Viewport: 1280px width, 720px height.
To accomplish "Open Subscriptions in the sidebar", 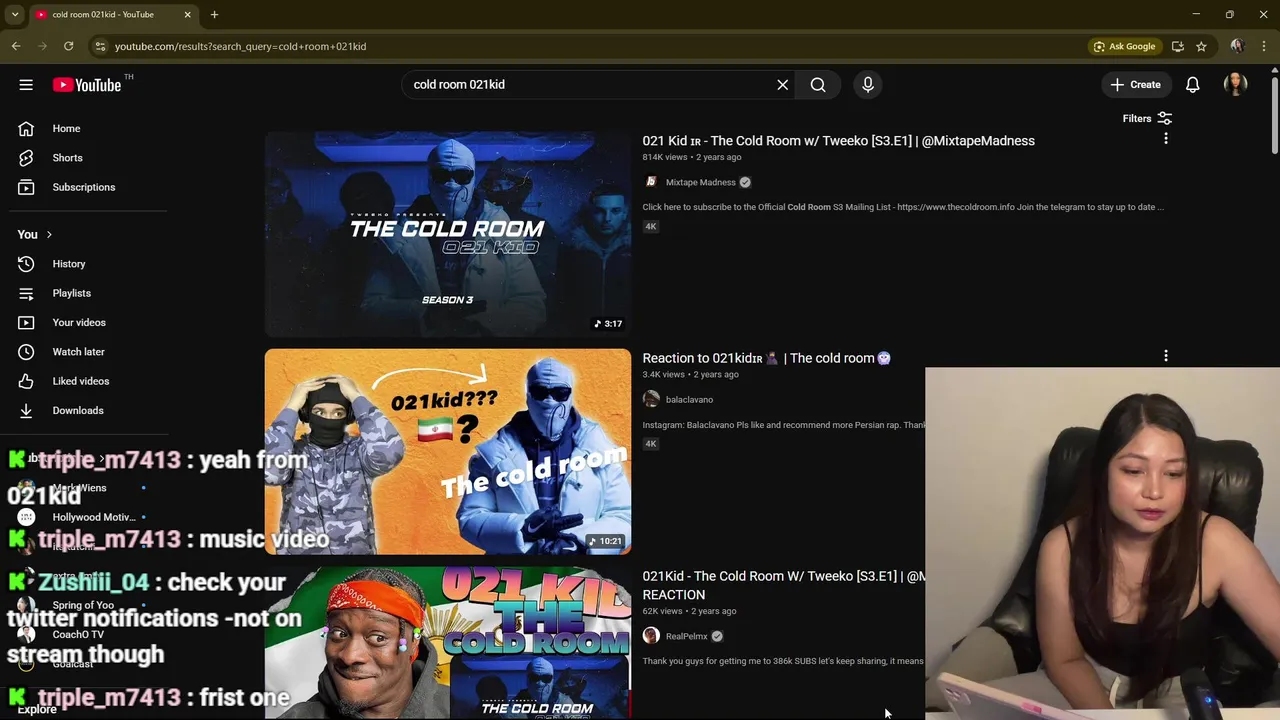I will 84,187.
